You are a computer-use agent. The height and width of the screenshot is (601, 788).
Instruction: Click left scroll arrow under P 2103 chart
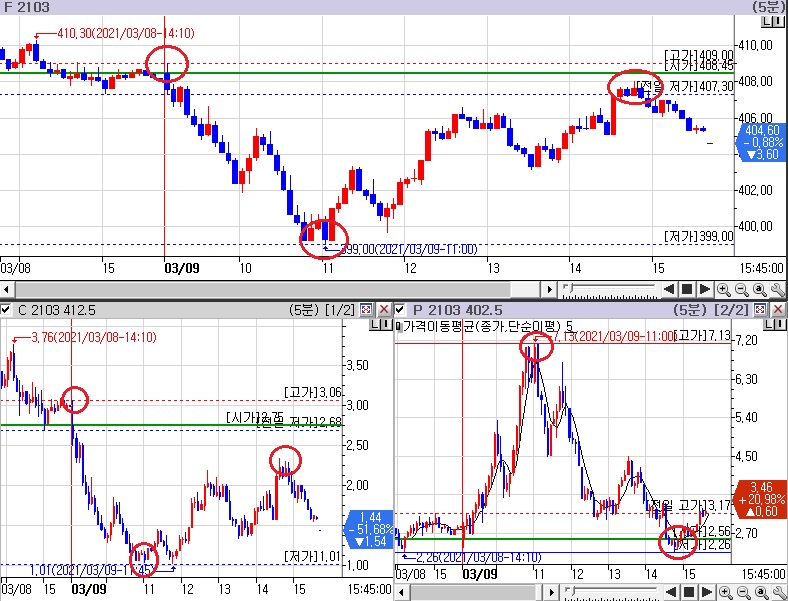pos(401,592)
